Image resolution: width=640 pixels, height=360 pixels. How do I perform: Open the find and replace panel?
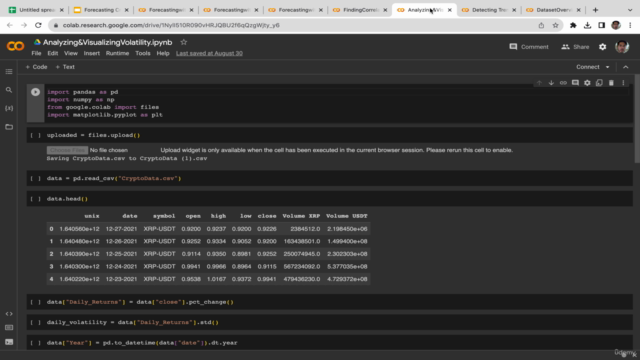[9, 90]
